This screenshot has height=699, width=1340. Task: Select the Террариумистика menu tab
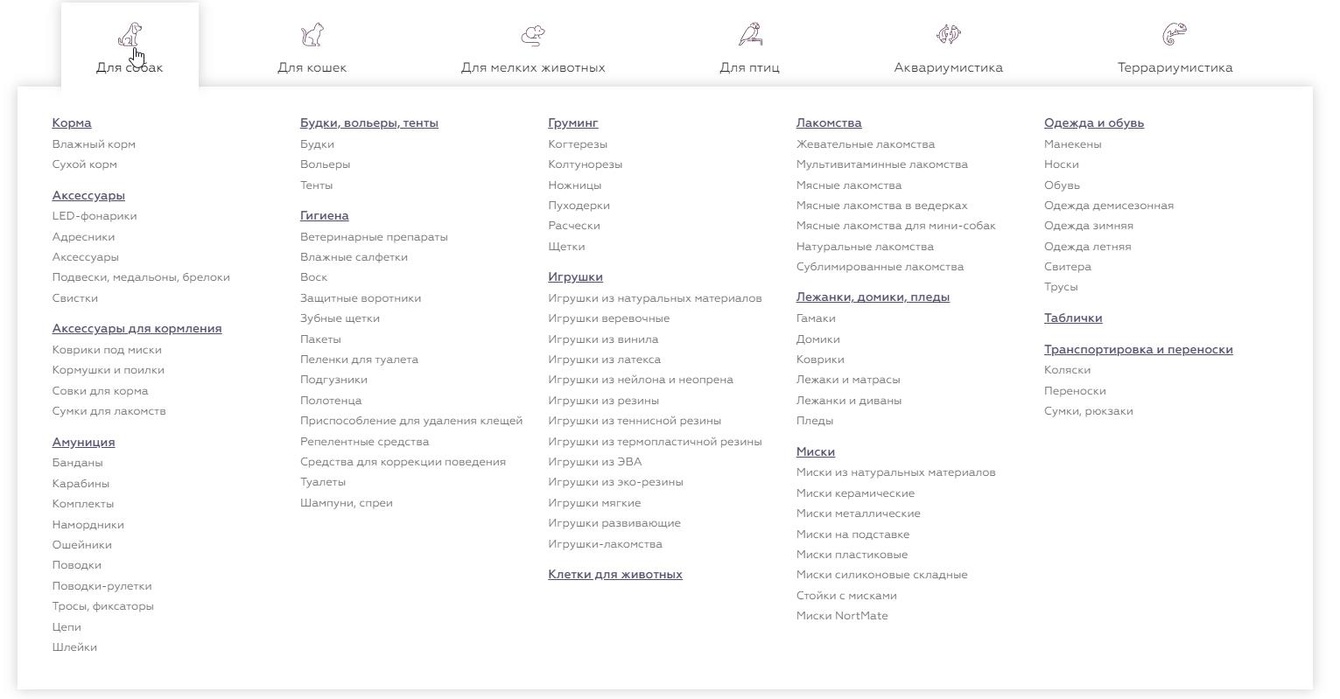click(x=1175, y=68)
